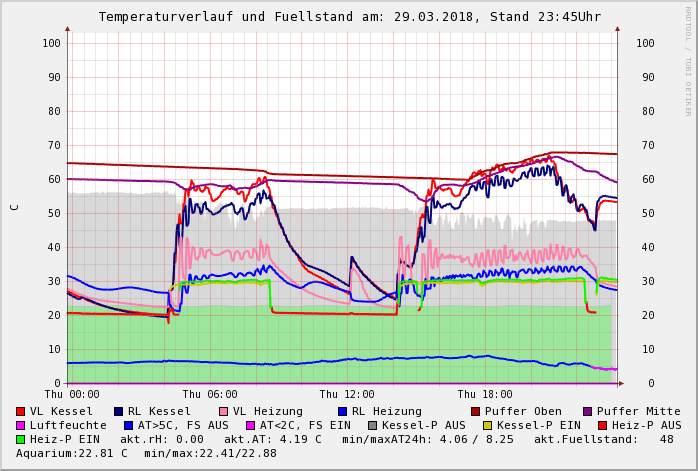Click the chart title 'Temperaturverlauf und Fuellstand'
This screenshot has height=471, width=698.
click(x=233, y=17)
